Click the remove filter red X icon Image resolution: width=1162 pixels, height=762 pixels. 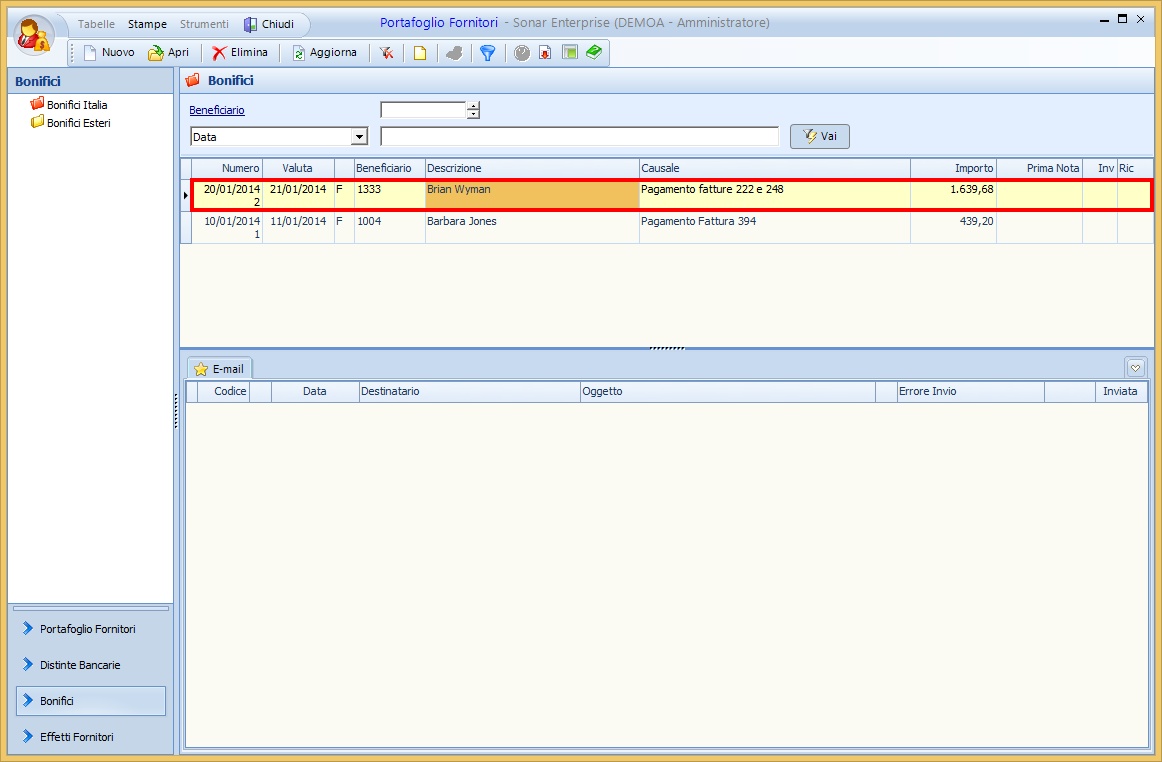tap(386, 53)
